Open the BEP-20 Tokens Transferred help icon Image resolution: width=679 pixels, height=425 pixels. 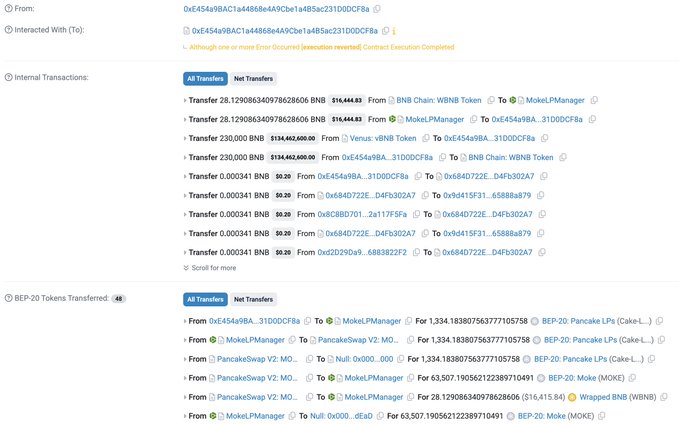(x=8, y=298)
